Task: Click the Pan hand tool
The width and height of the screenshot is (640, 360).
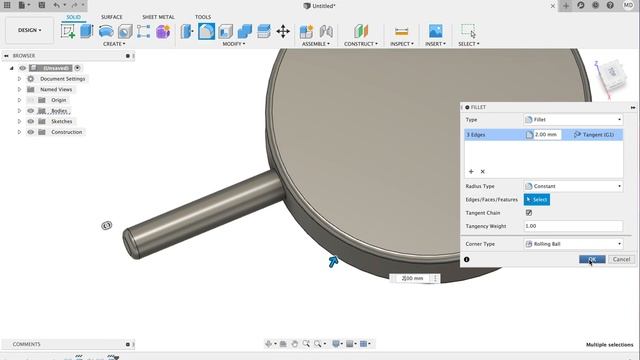Action: point(294,344)
